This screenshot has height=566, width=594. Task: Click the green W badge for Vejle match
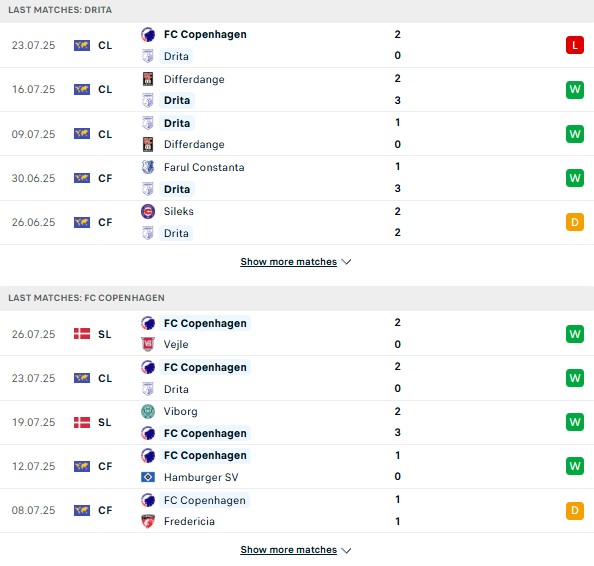click(574, 334)
